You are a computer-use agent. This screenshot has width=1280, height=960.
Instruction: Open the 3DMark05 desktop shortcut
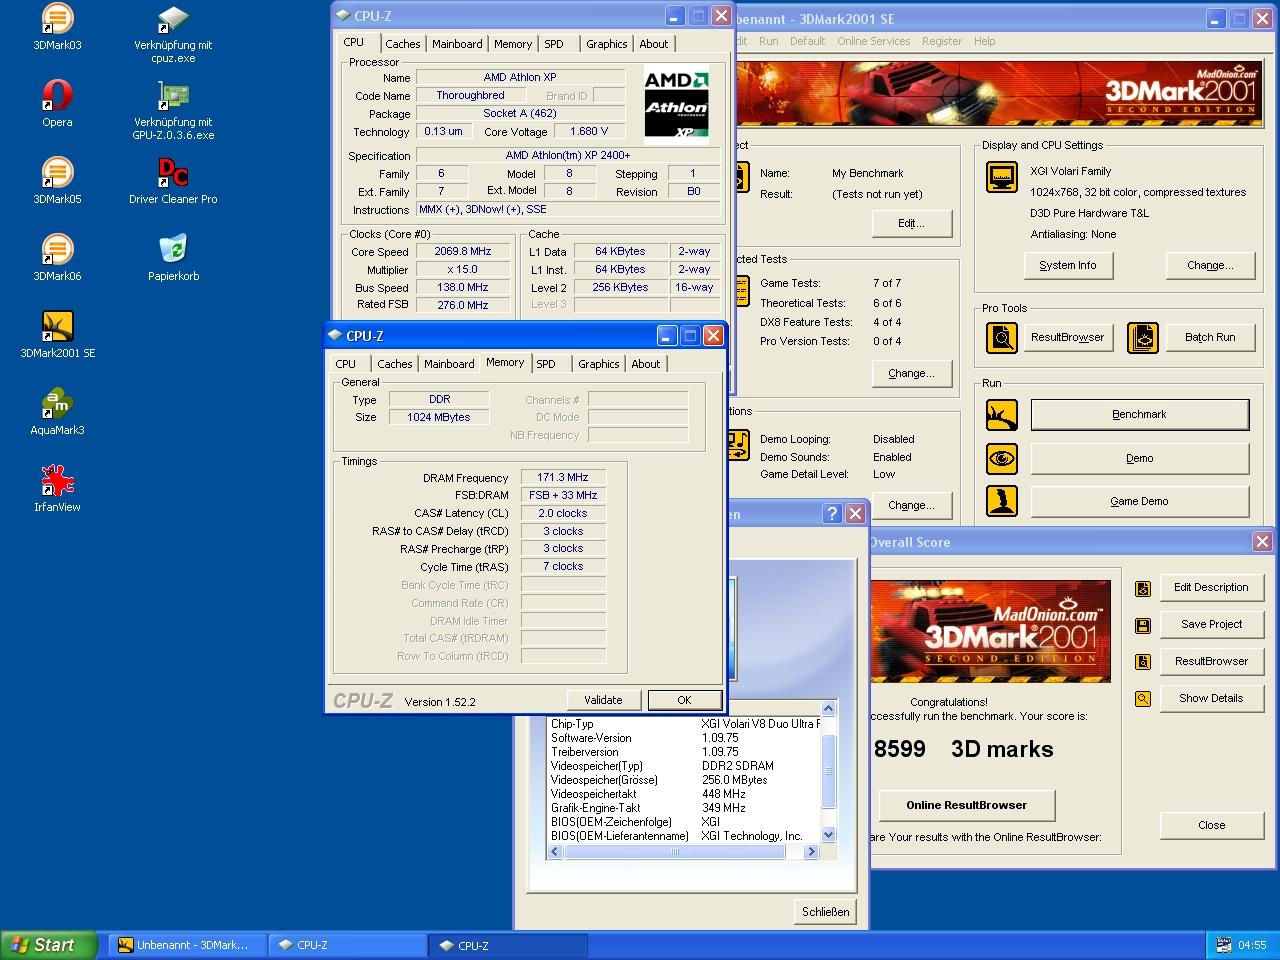pyautogui.click(x=57, y=180)
